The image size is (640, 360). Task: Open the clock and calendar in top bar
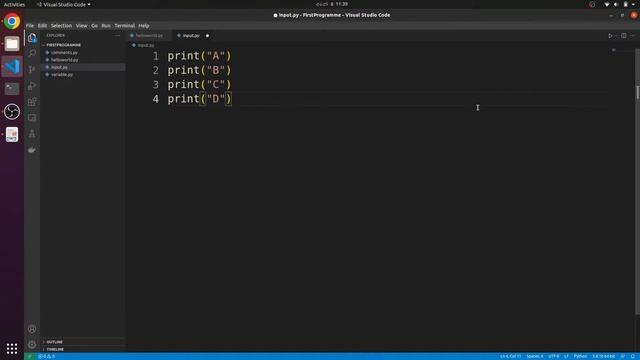tap(332, 4)
